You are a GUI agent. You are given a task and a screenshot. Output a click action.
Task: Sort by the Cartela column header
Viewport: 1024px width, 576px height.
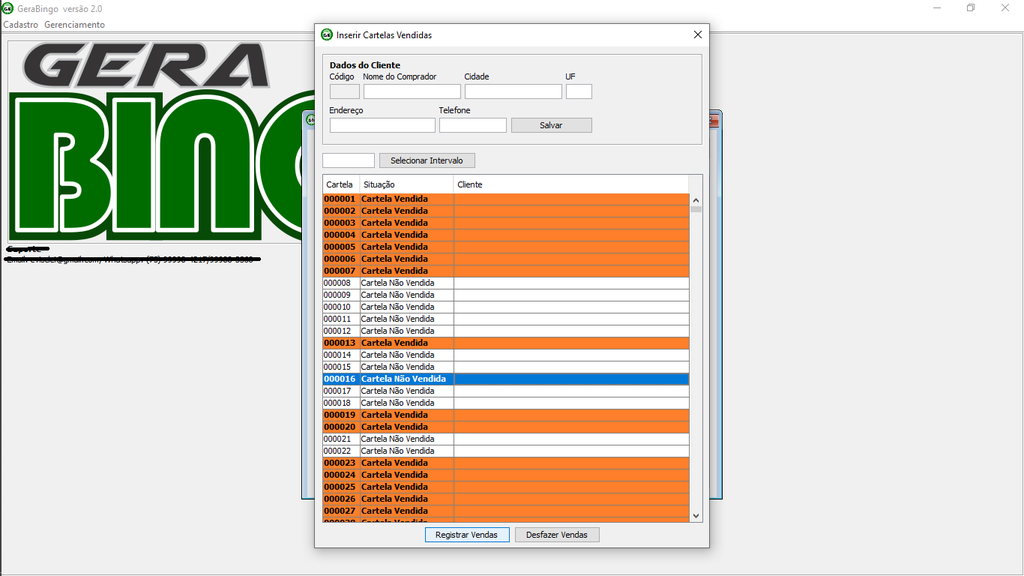click(x=340, y=185)
